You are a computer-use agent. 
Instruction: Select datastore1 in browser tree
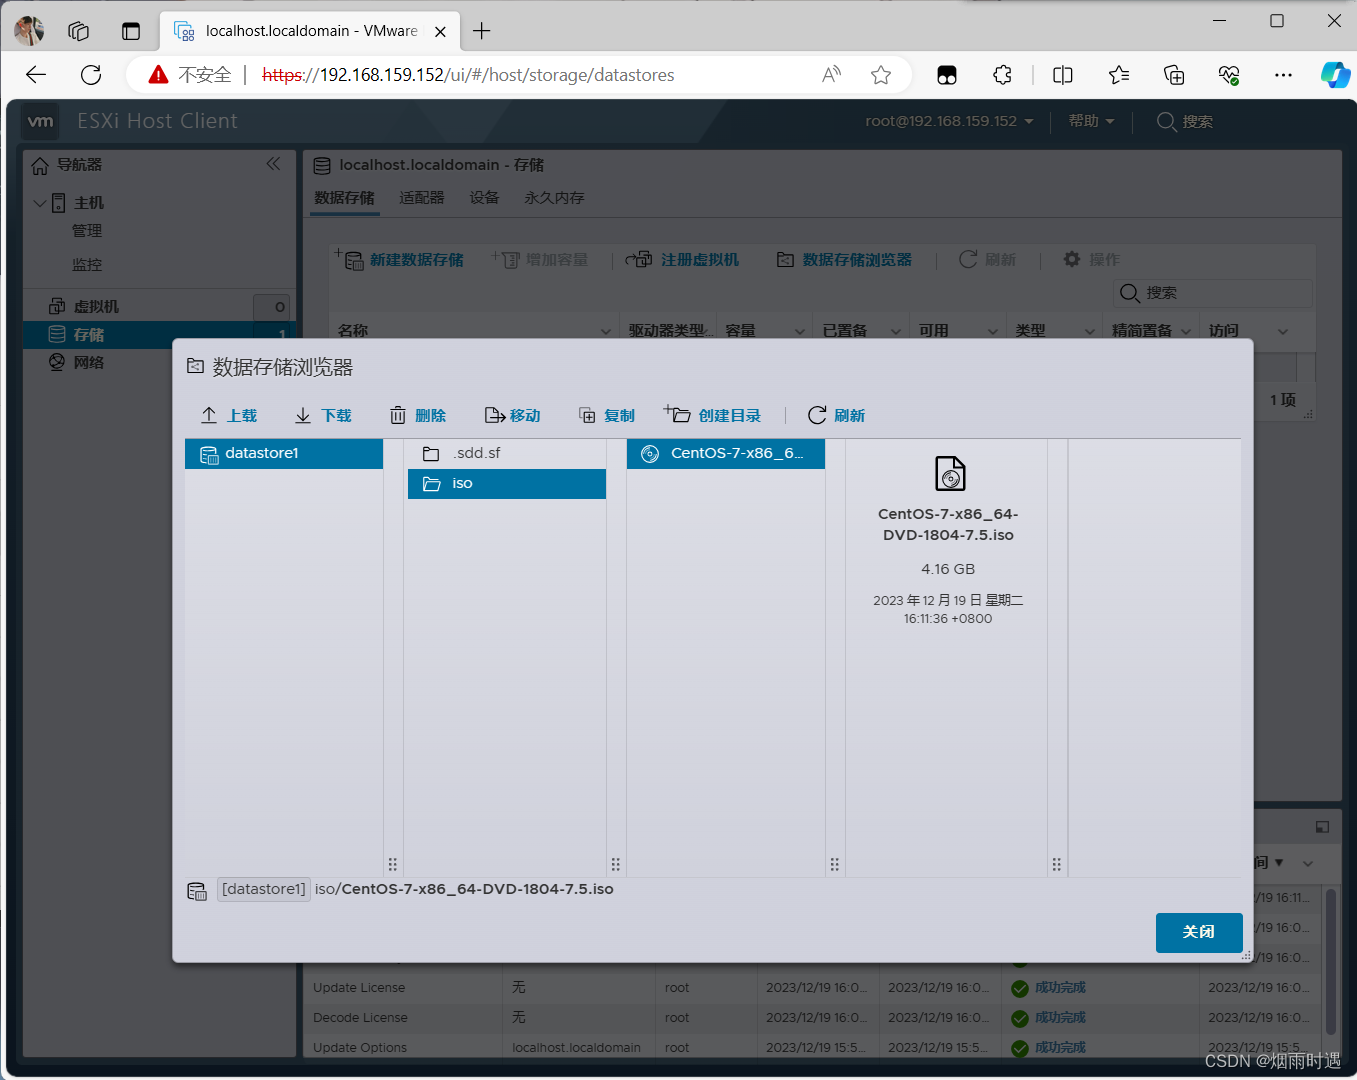pos(284,453)
